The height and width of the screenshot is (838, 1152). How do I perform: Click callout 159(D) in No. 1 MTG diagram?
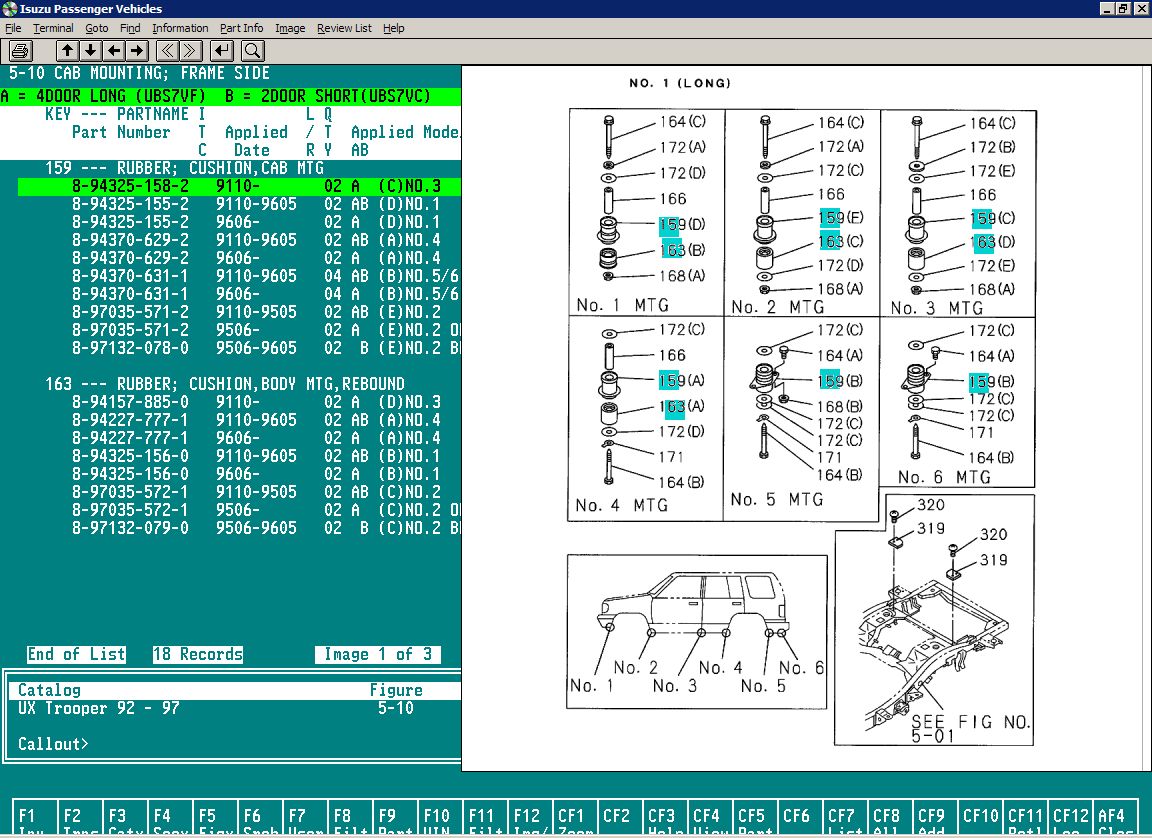pyautogui.click(x=682, y=225)
